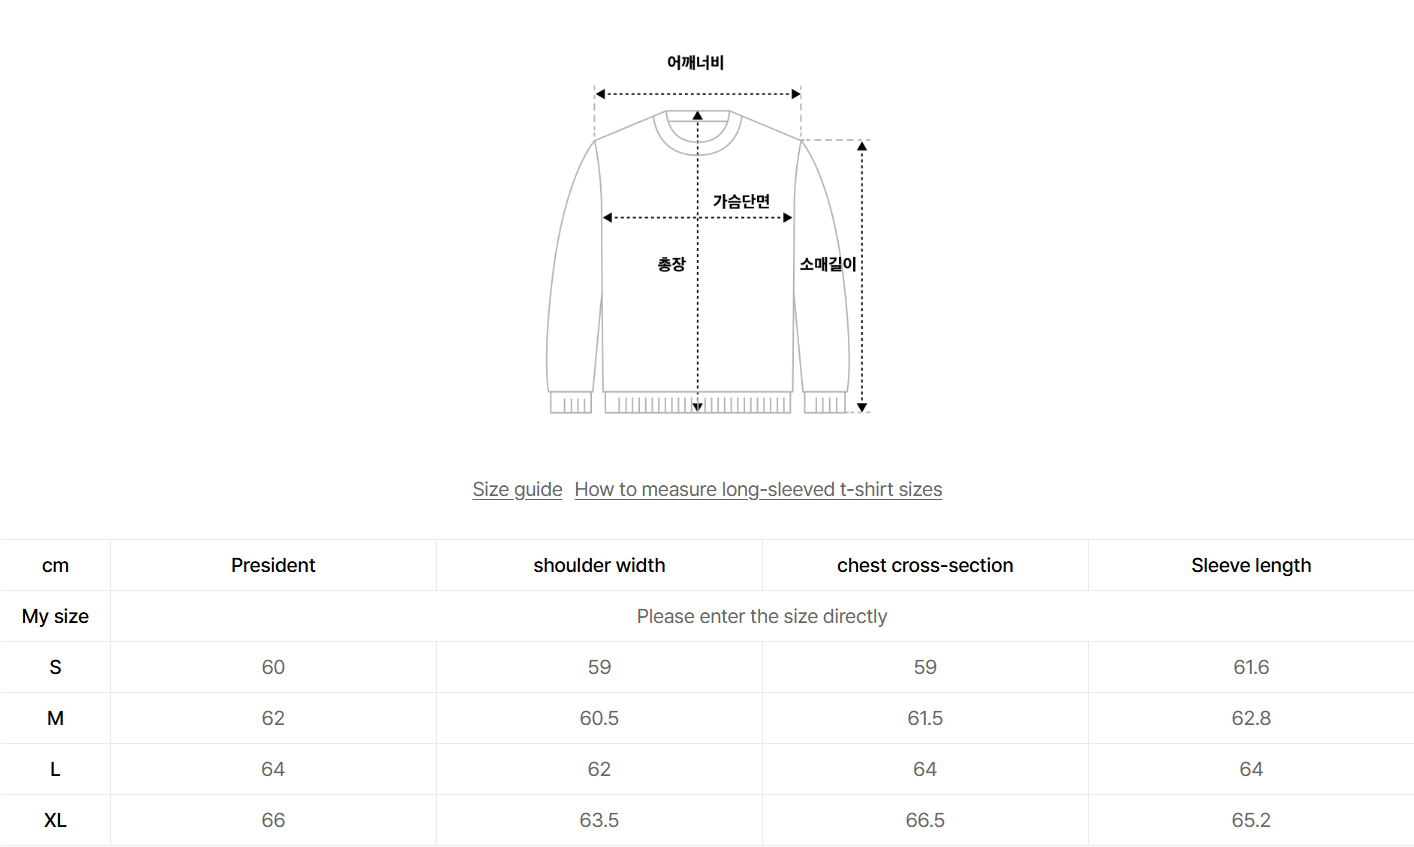1414x847 pixels.
Task: Select the S size row label
Action: [55, 667]
